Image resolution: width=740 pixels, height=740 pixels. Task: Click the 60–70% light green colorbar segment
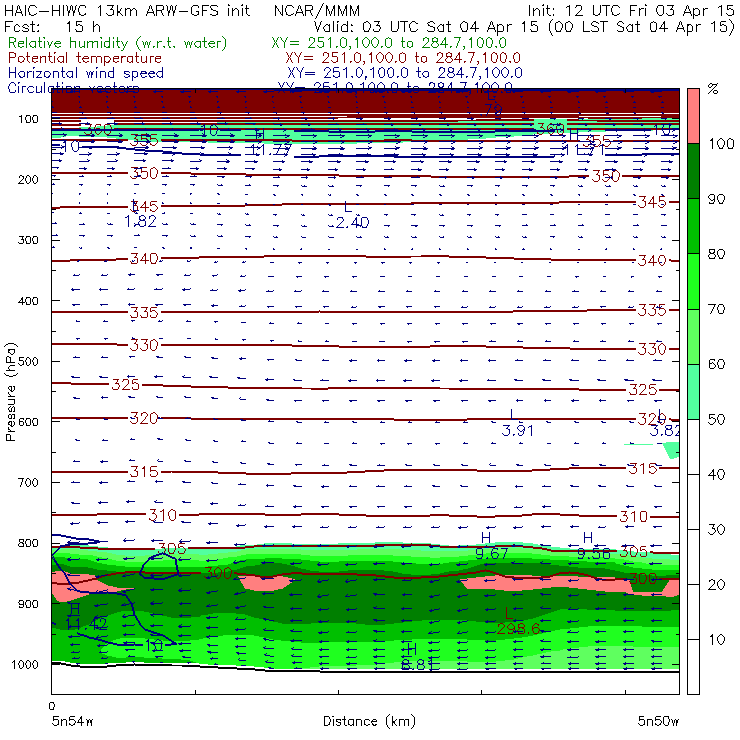point(693,336)
